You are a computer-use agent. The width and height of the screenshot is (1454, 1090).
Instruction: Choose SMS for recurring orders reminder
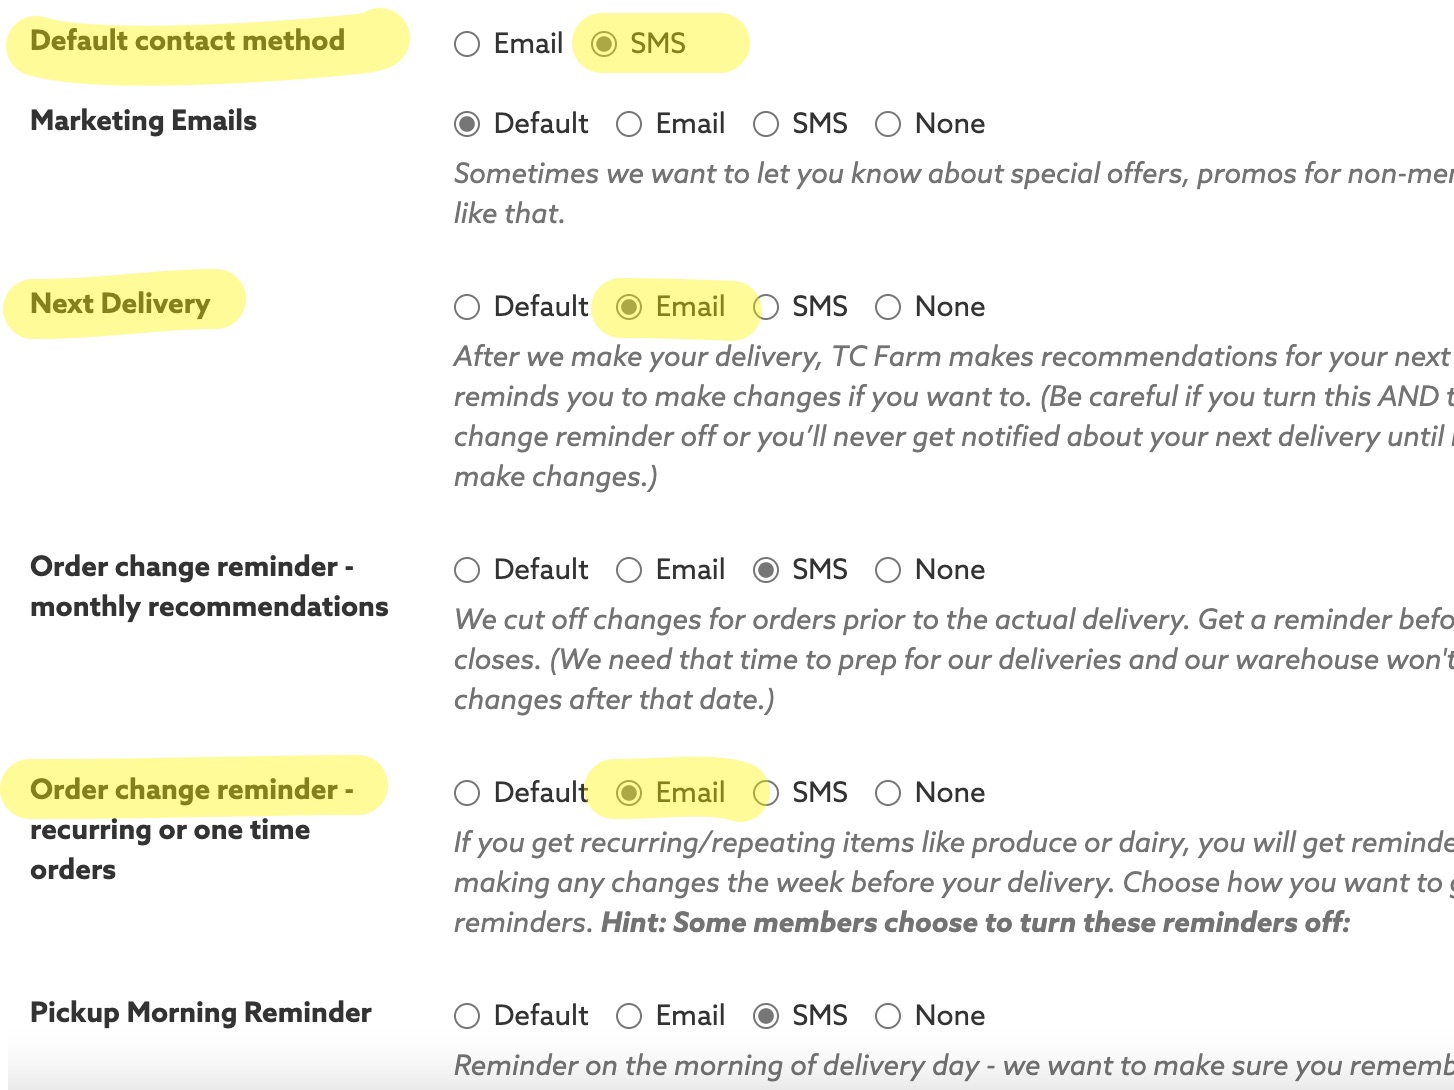click(x=767, y=793)
